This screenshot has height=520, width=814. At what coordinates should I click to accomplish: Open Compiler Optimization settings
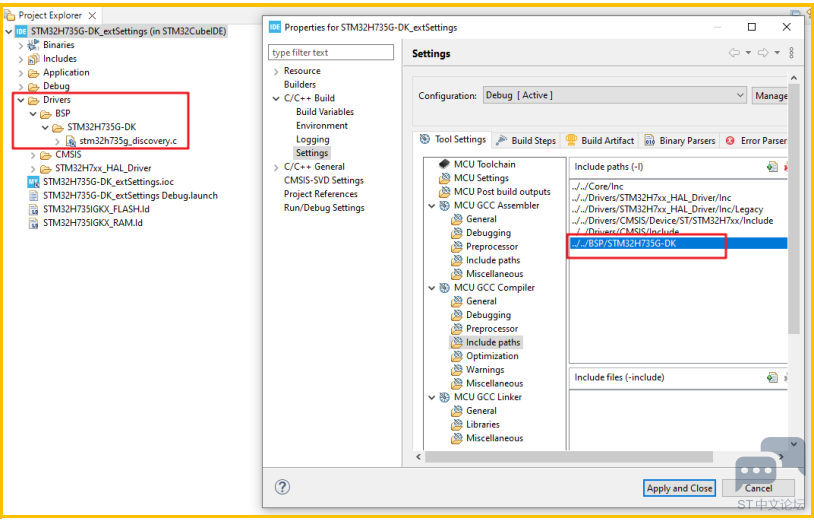(x=492, y=356)
